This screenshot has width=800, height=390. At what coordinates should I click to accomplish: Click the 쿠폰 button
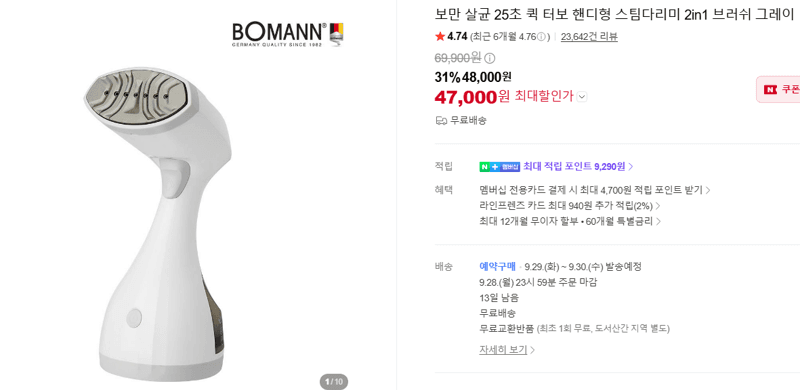778,89
